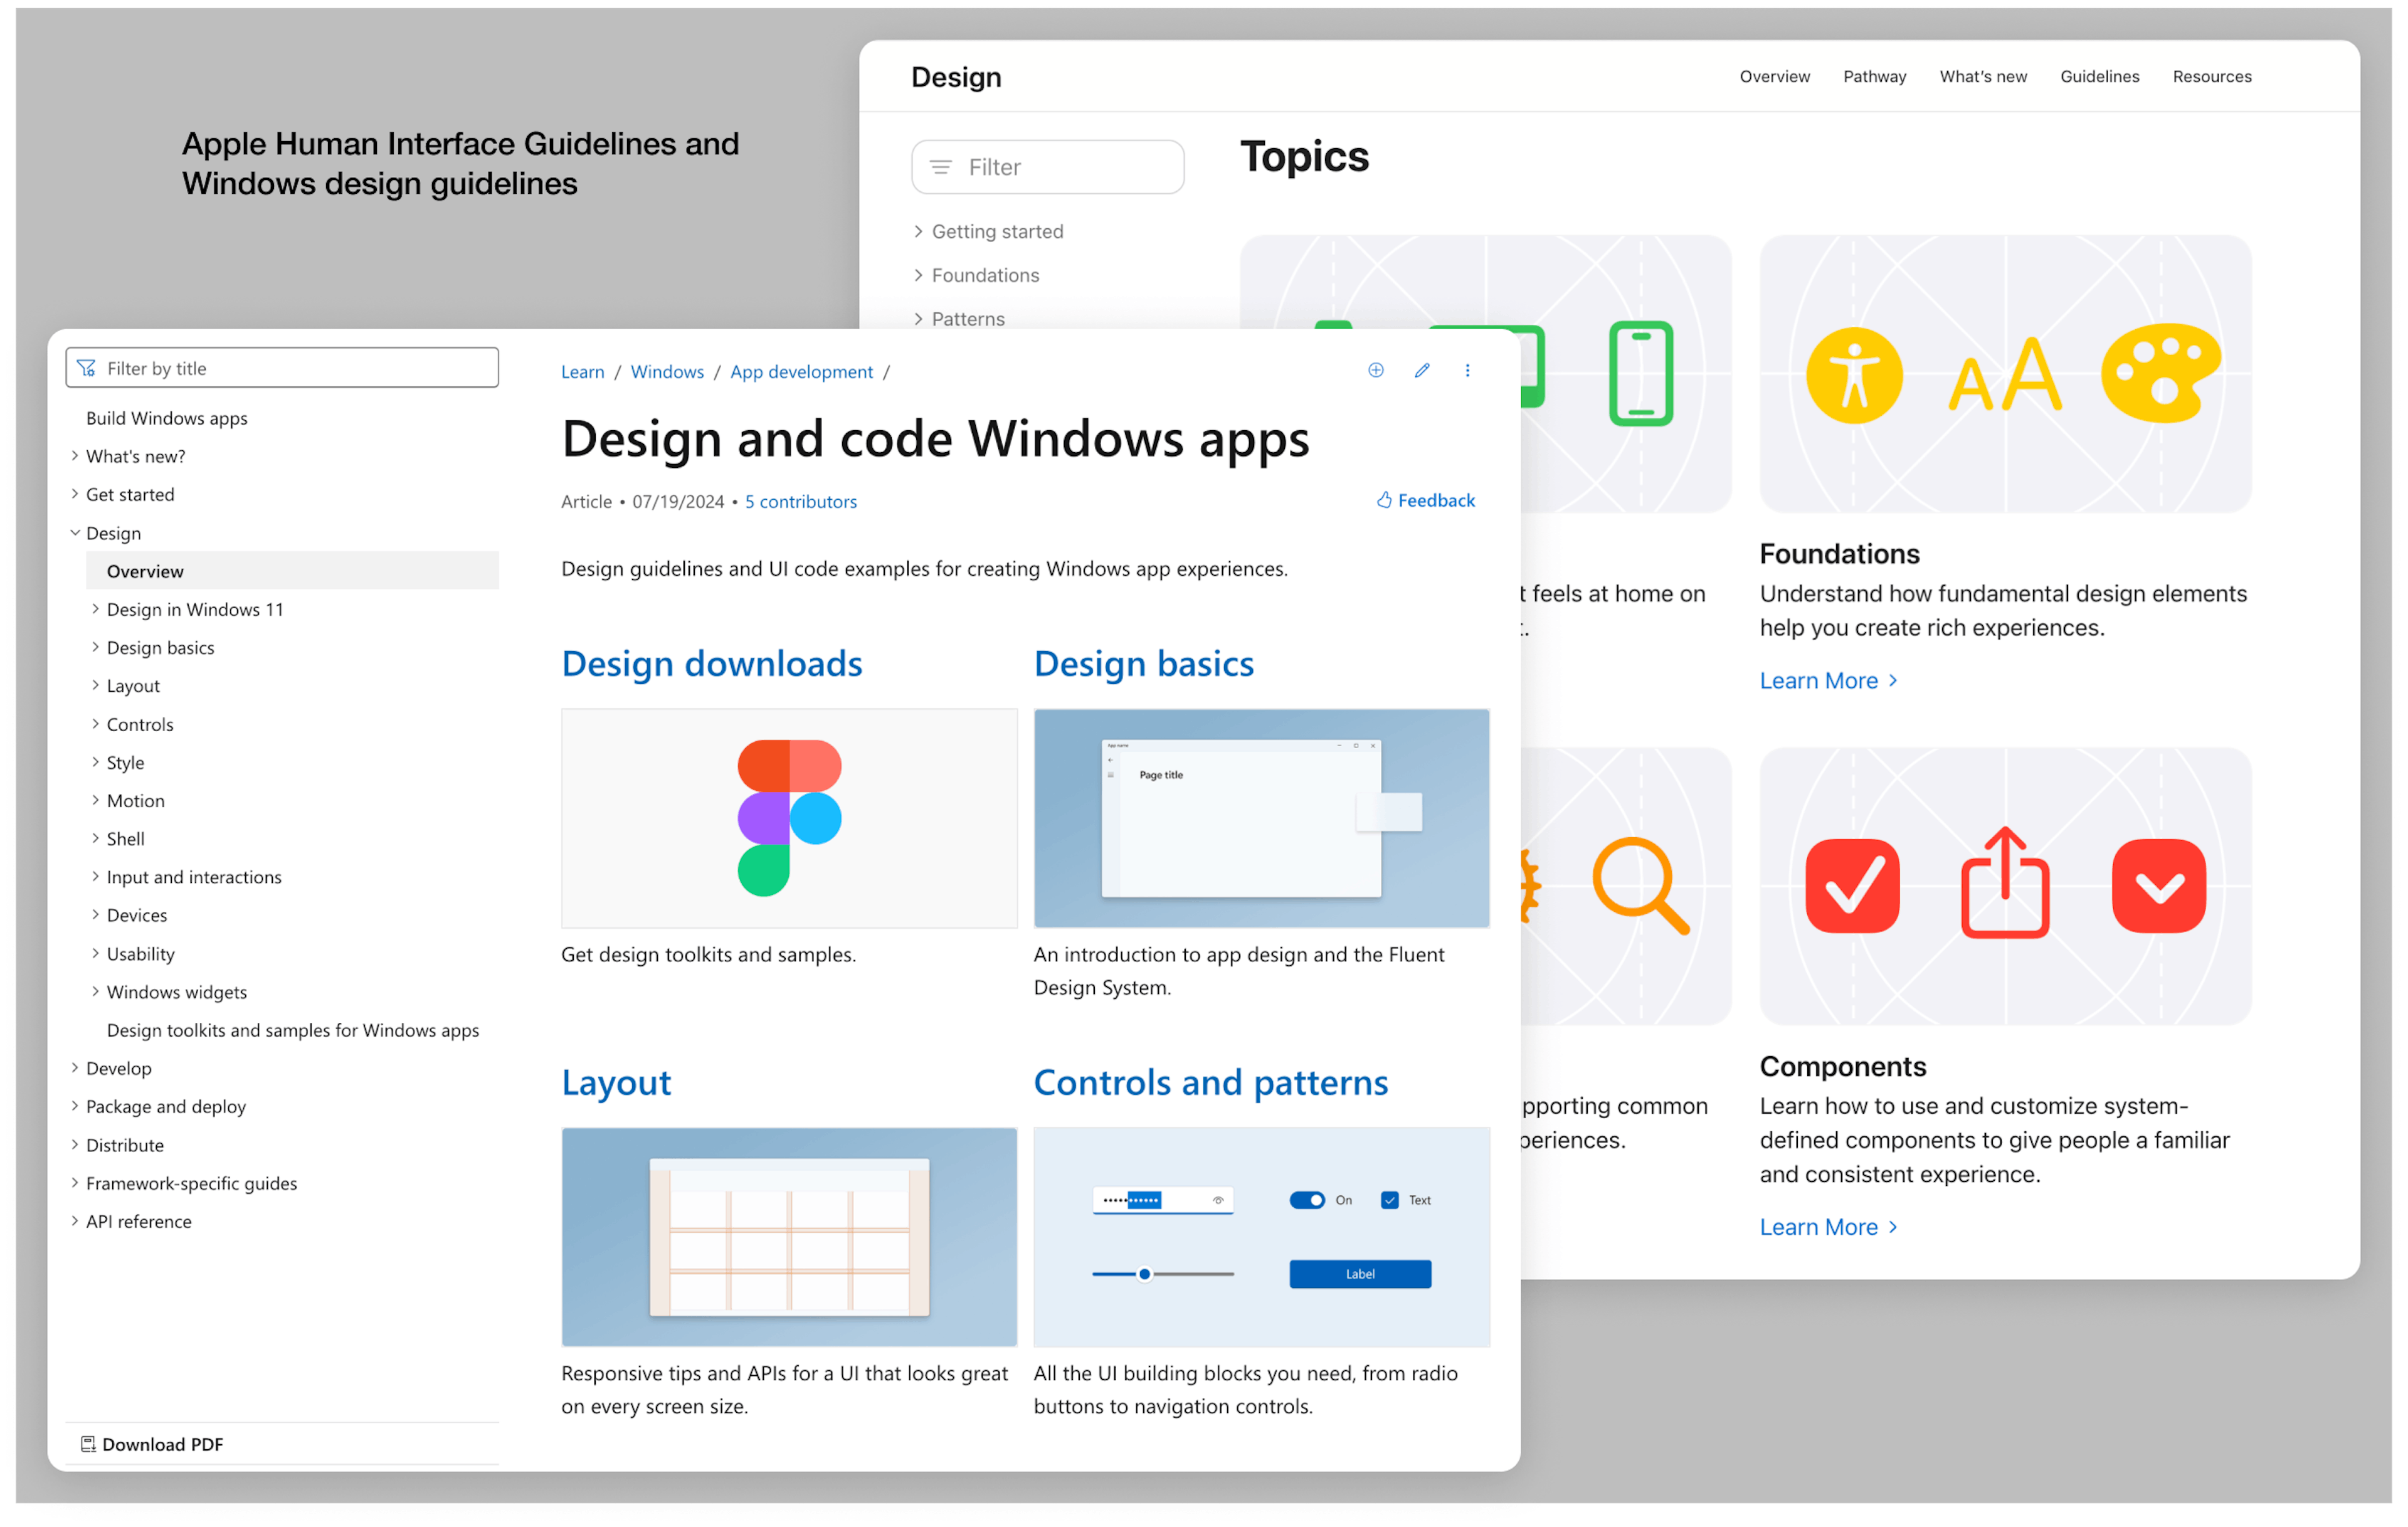
Task: Open Pathway in Apple Design nav
Action: click(x=1874, y=77)
